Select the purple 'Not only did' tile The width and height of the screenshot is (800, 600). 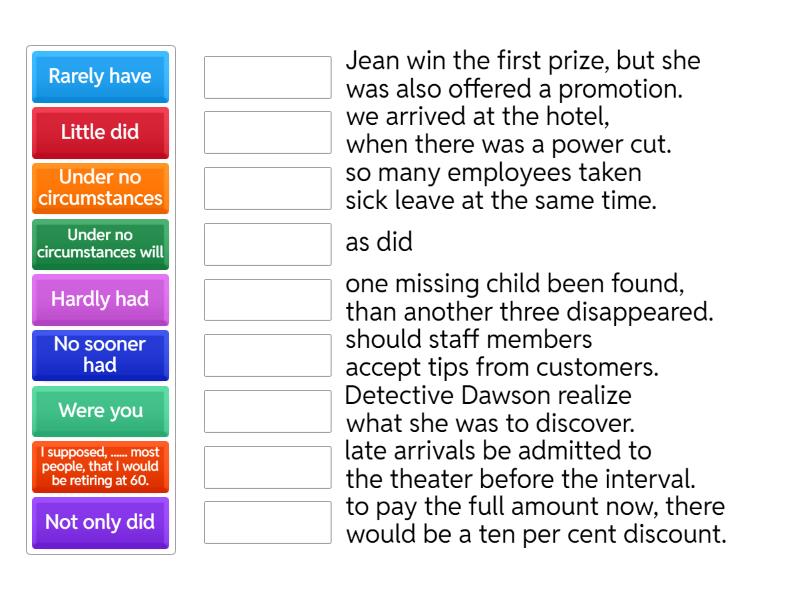pyautogui.click(x=100, y=522)
